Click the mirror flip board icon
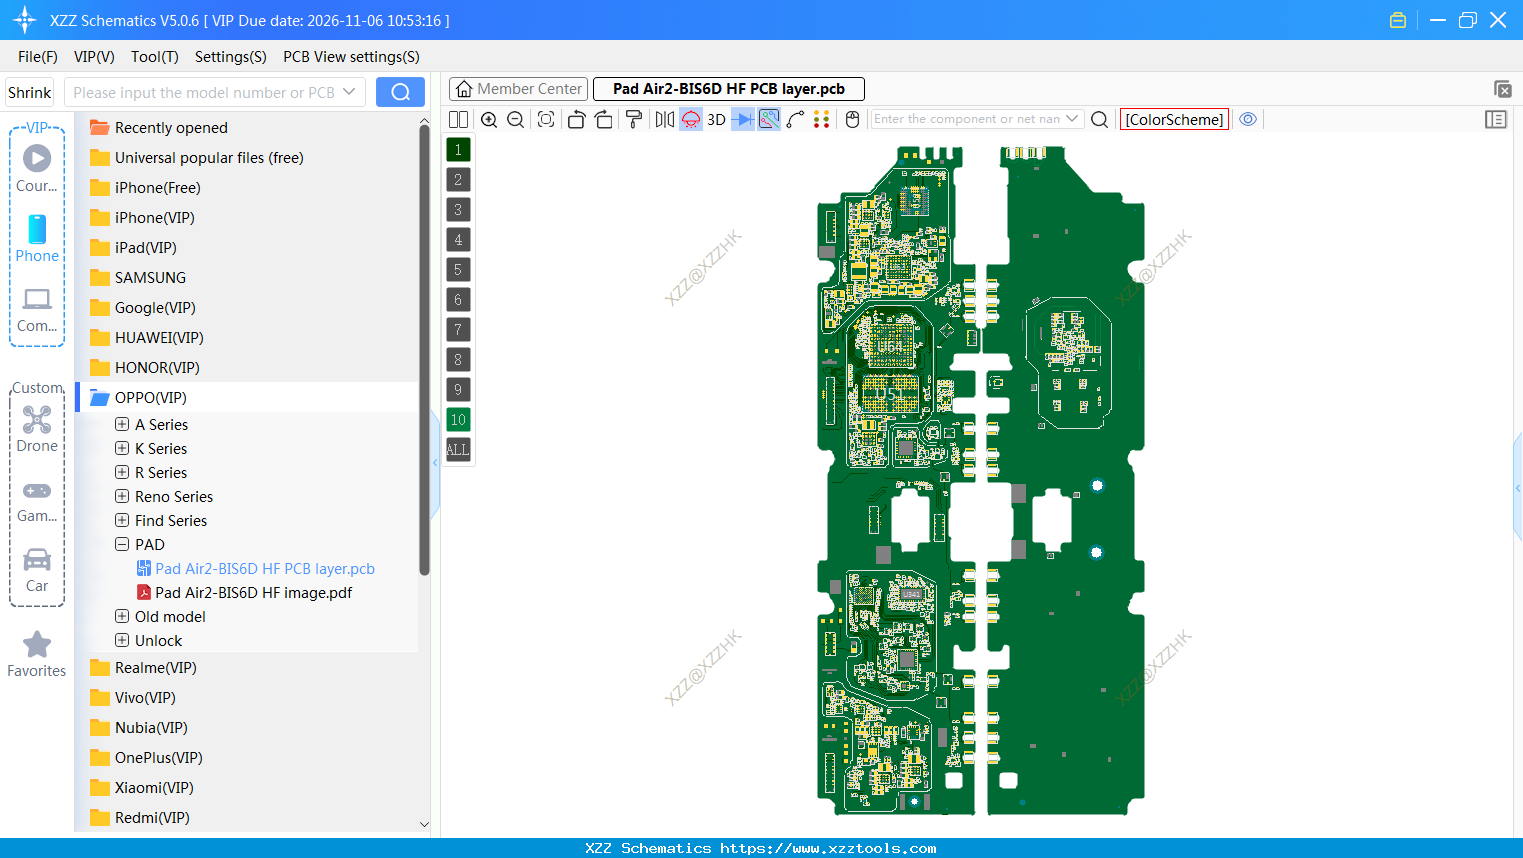 (663, 119)
